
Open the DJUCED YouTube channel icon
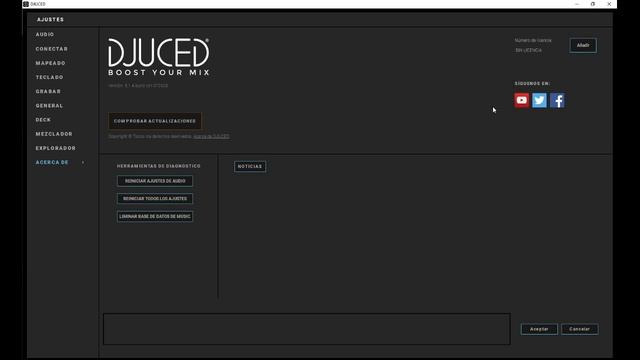(521, 100)
